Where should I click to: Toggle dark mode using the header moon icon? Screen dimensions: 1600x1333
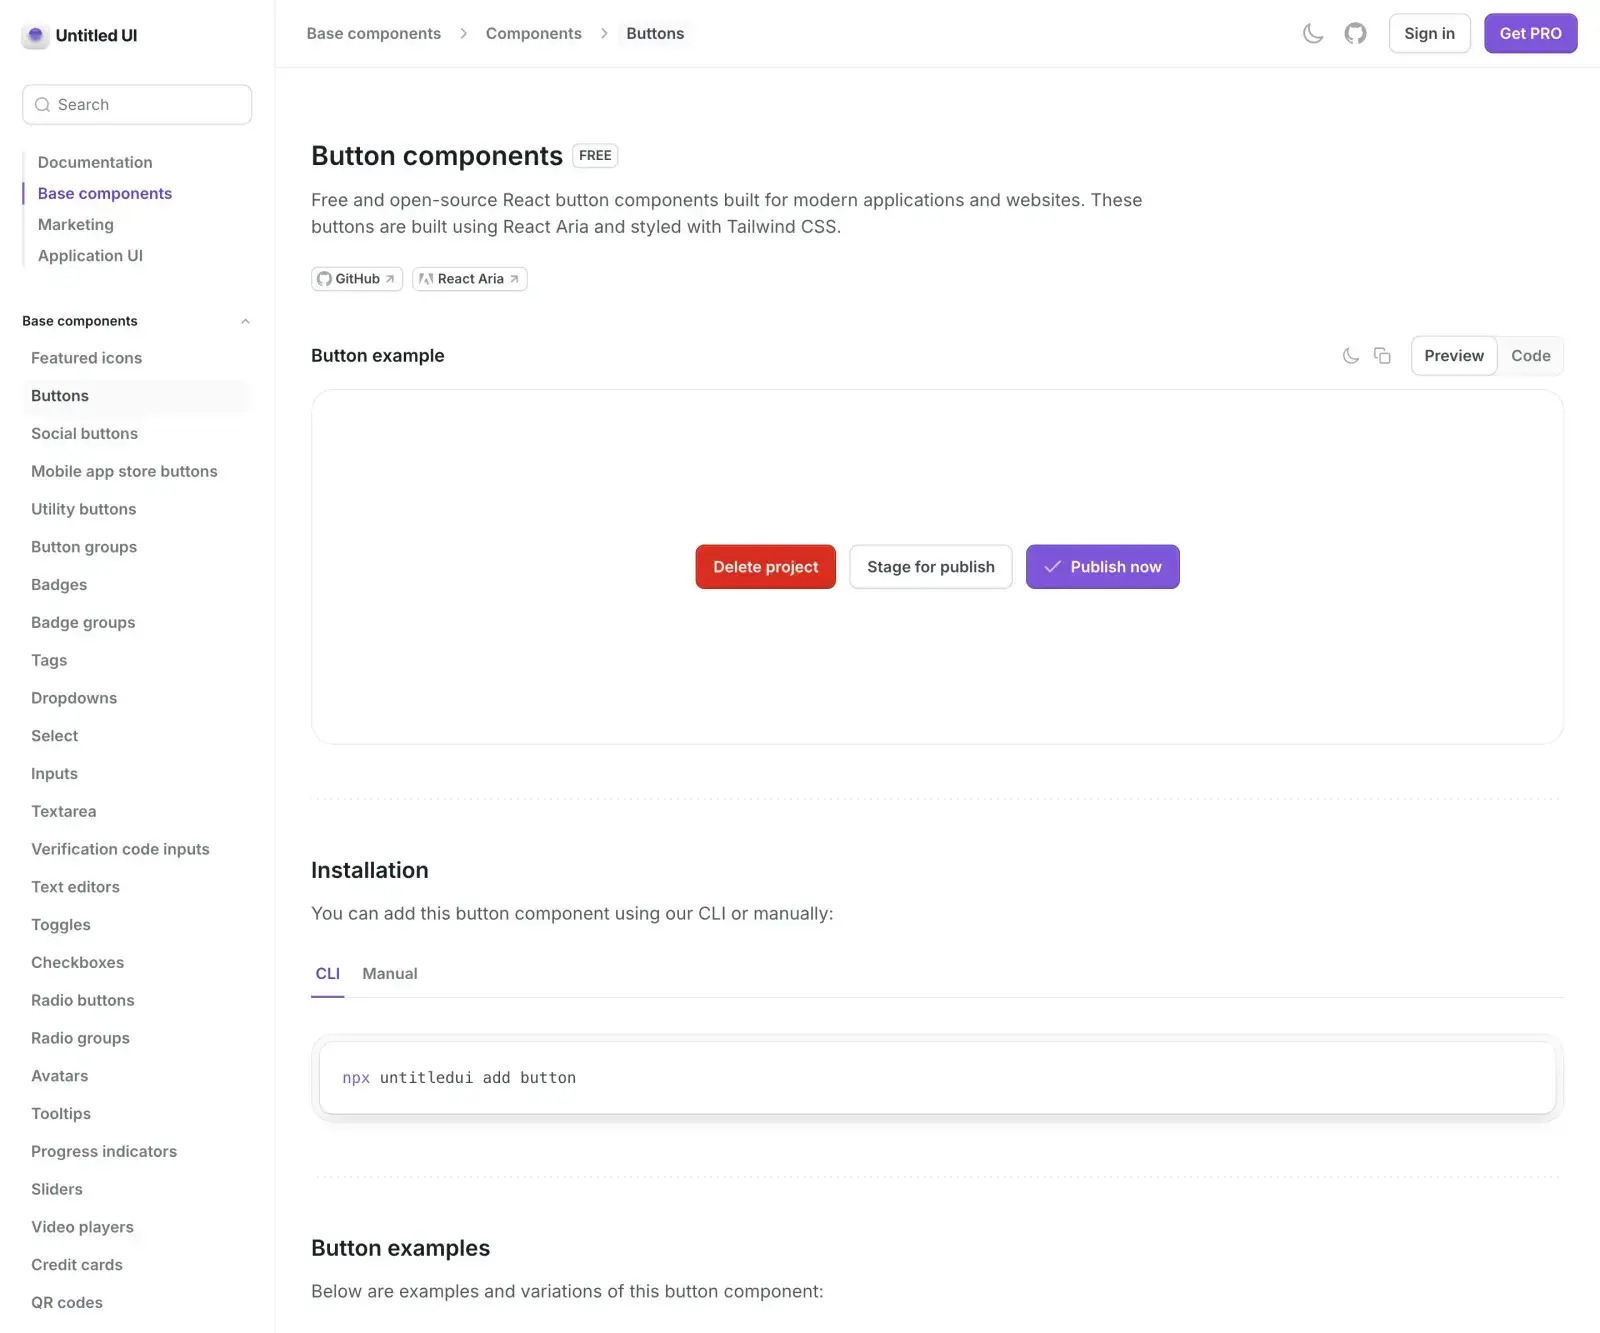[1313, 33]
